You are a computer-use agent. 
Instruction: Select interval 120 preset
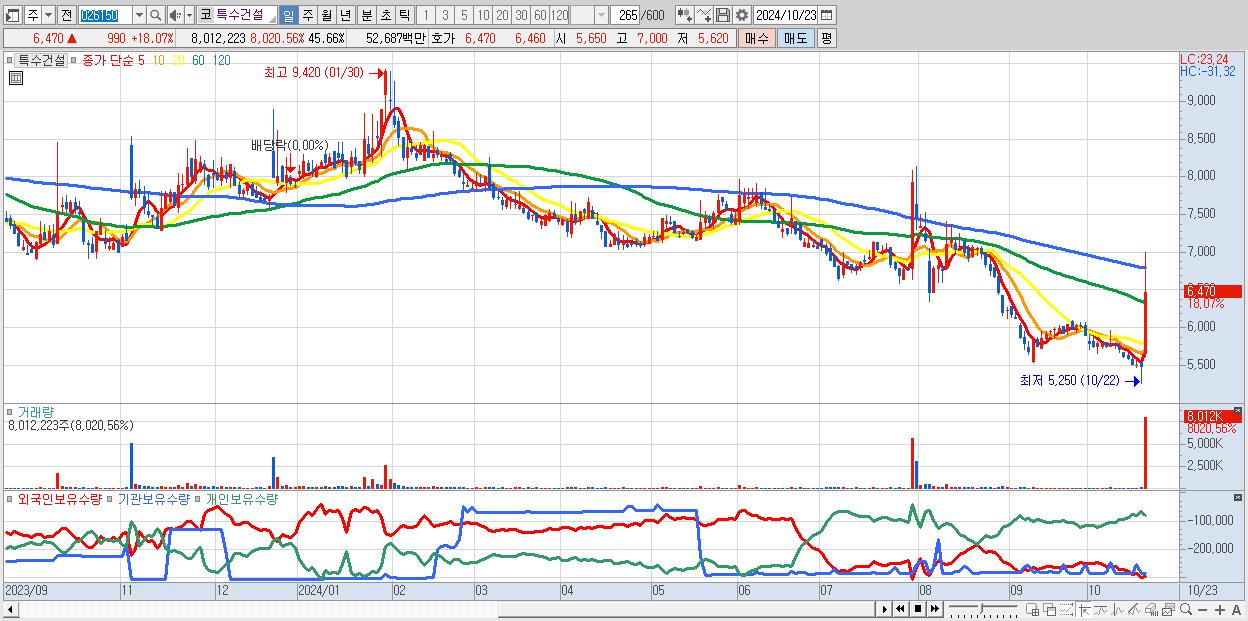pyautogui.click(x=559, y=15)
